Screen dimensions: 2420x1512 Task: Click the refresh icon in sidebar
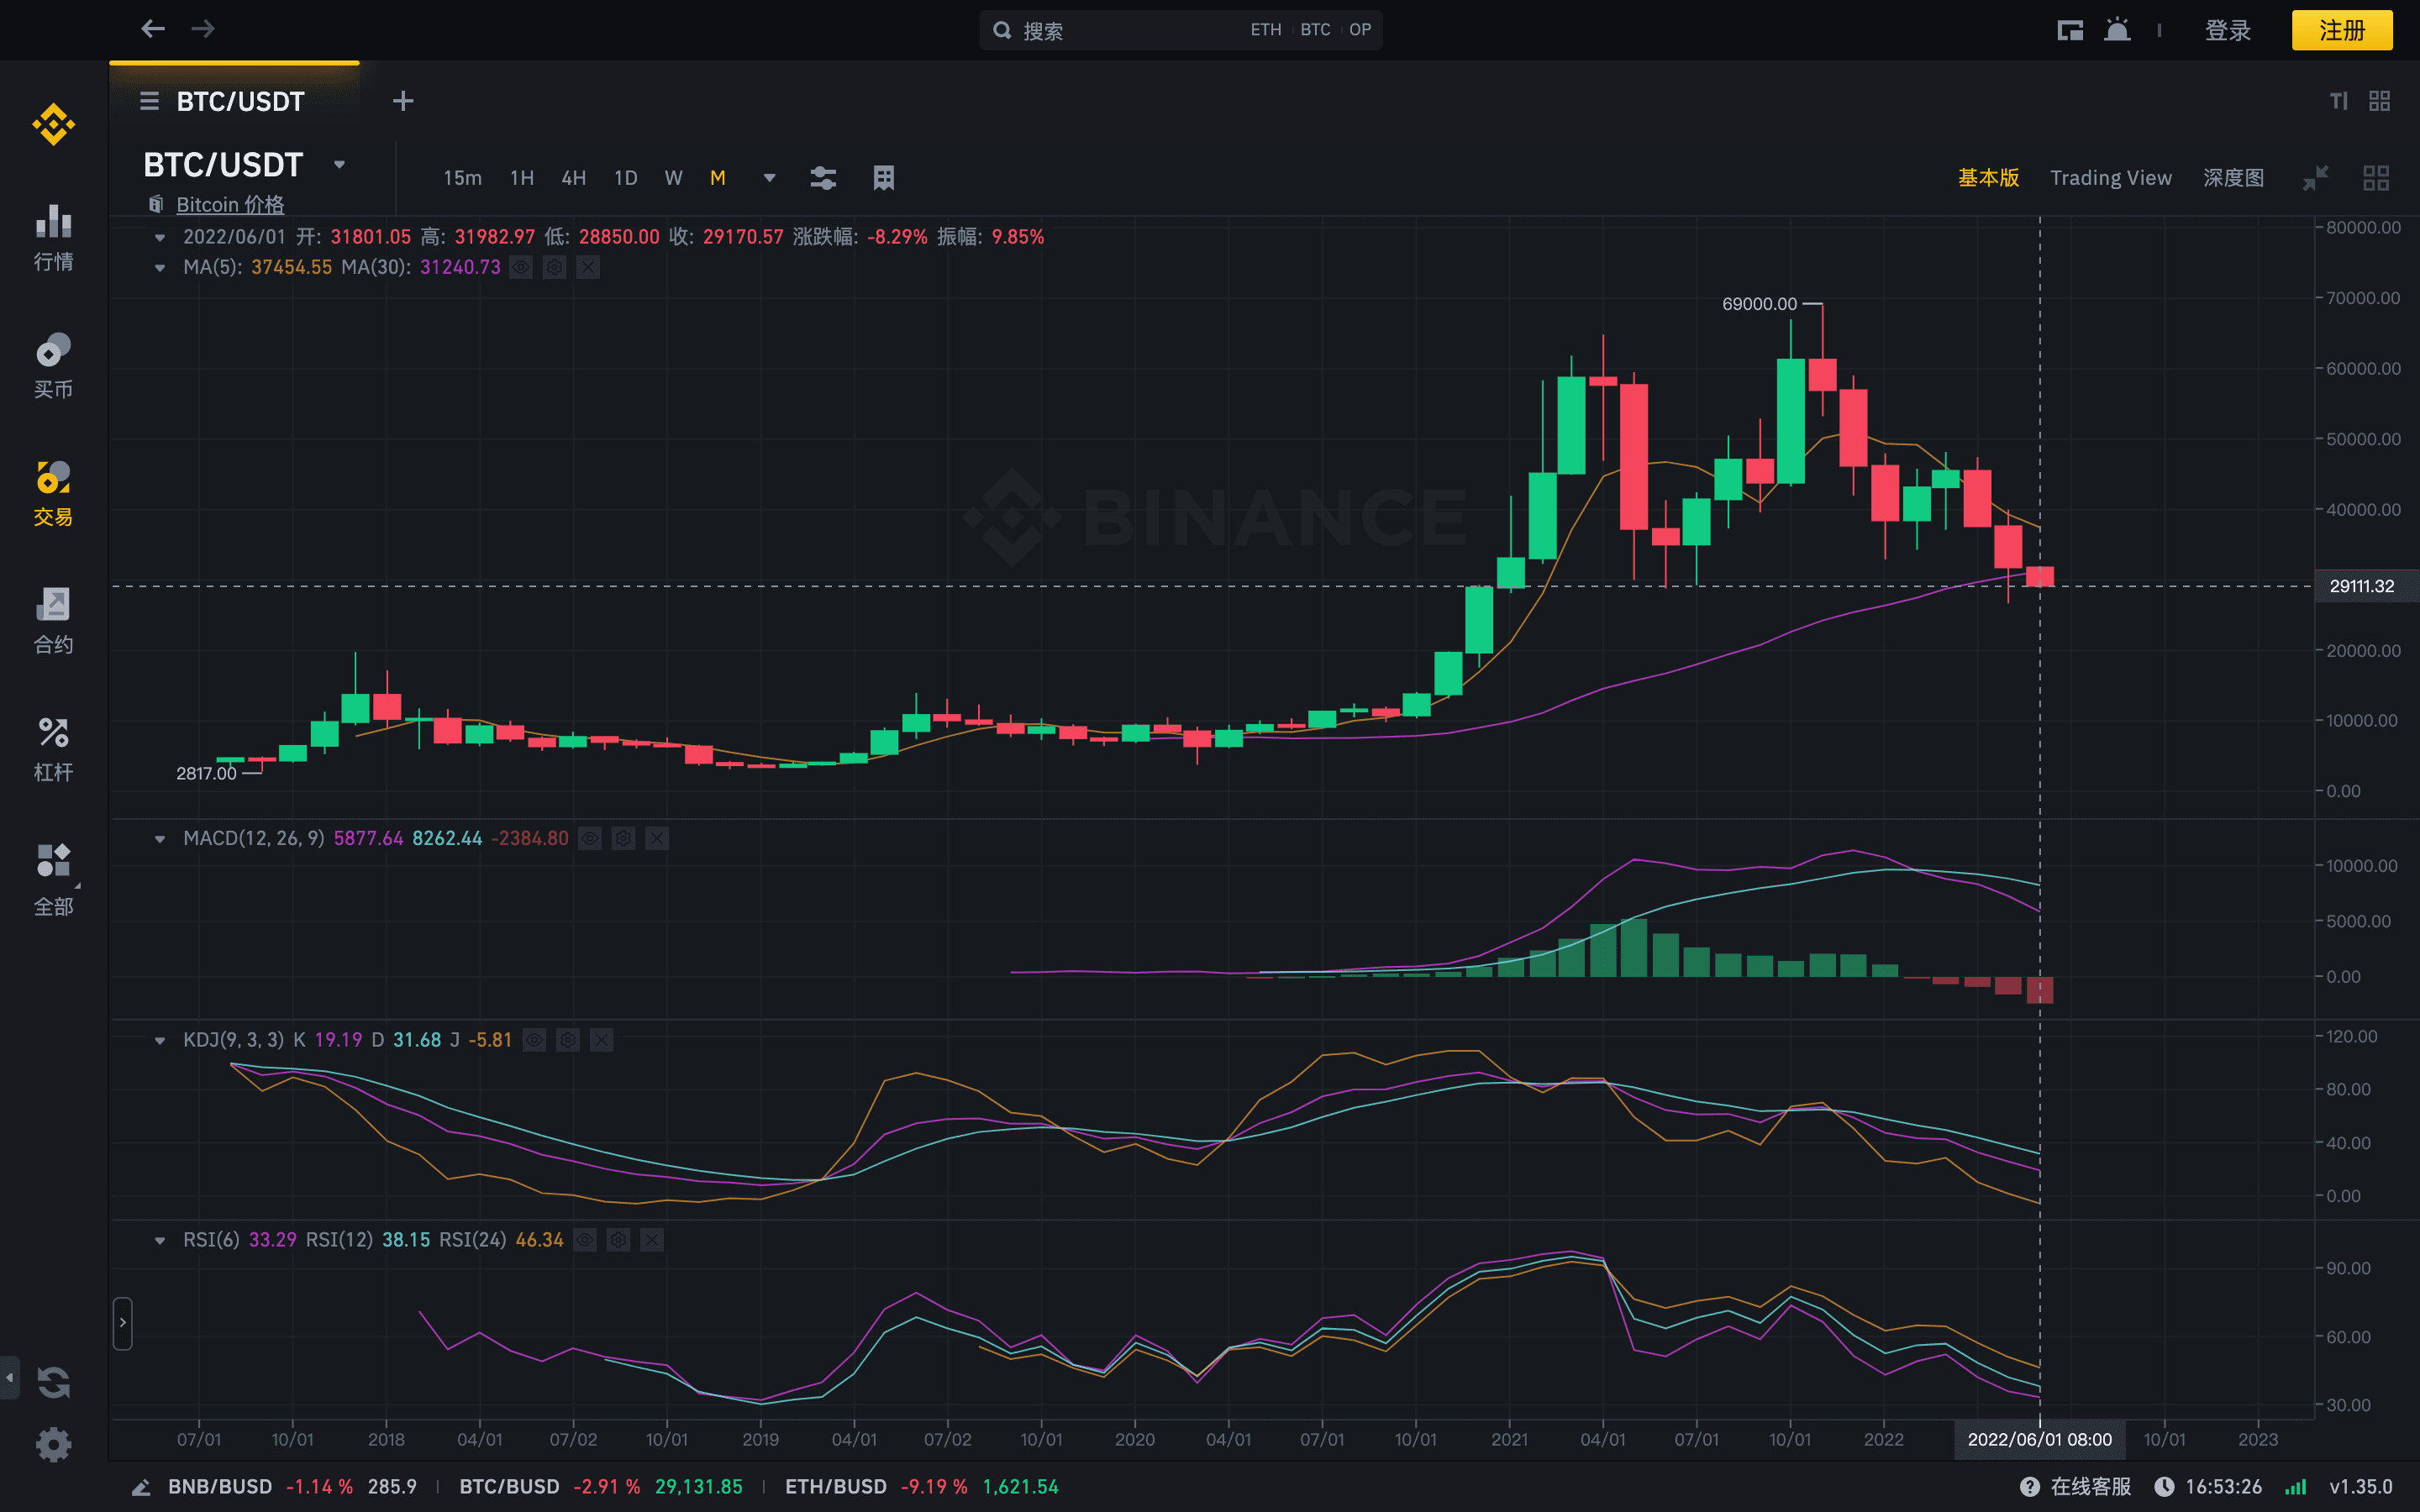(53, 1382)
